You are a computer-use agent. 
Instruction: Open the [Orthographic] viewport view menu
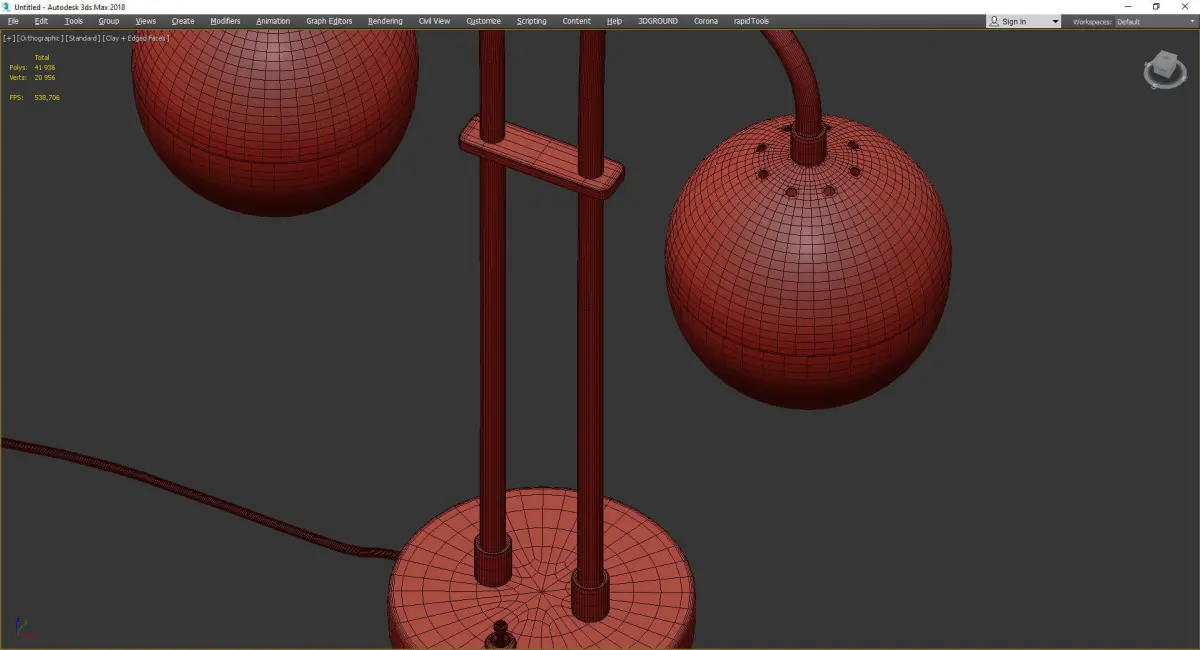[x=38, y=38]
